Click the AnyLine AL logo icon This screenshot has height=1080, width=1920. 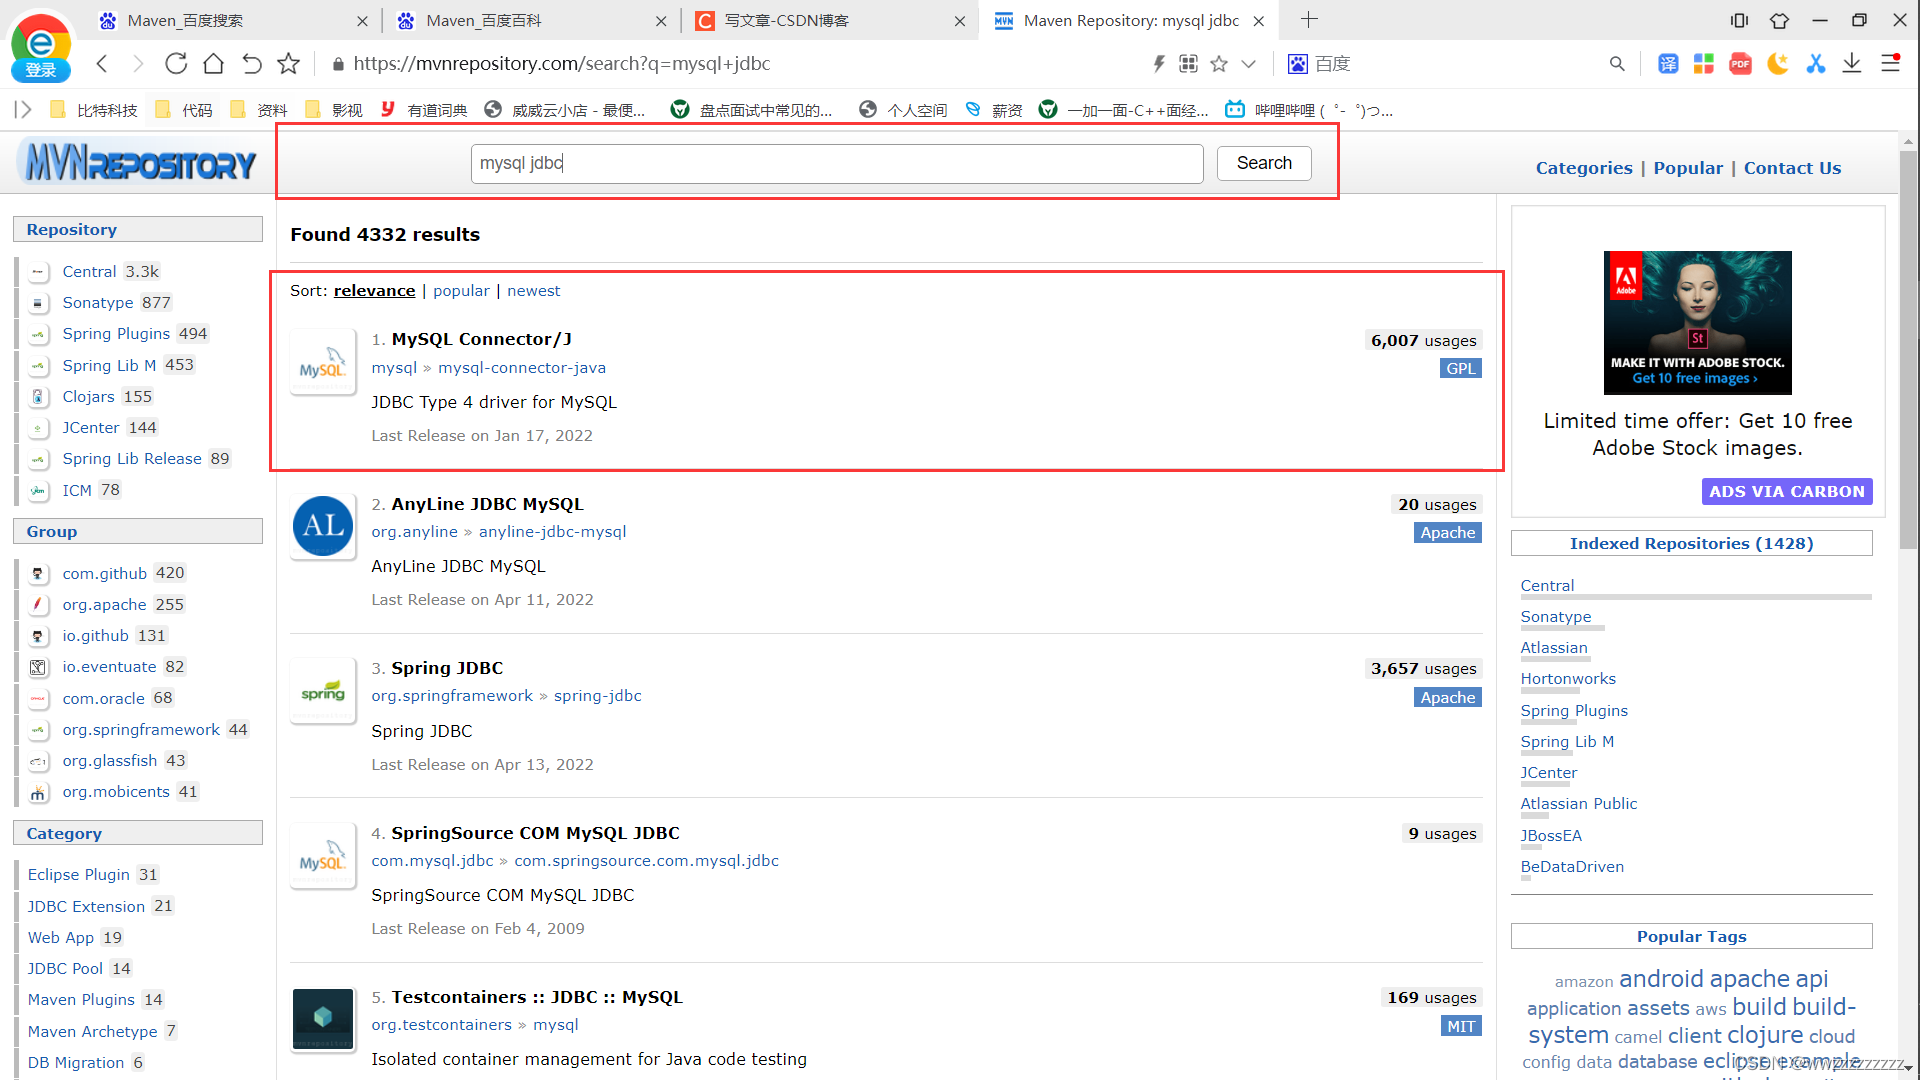pyautogui.click(x=322, y=527)
